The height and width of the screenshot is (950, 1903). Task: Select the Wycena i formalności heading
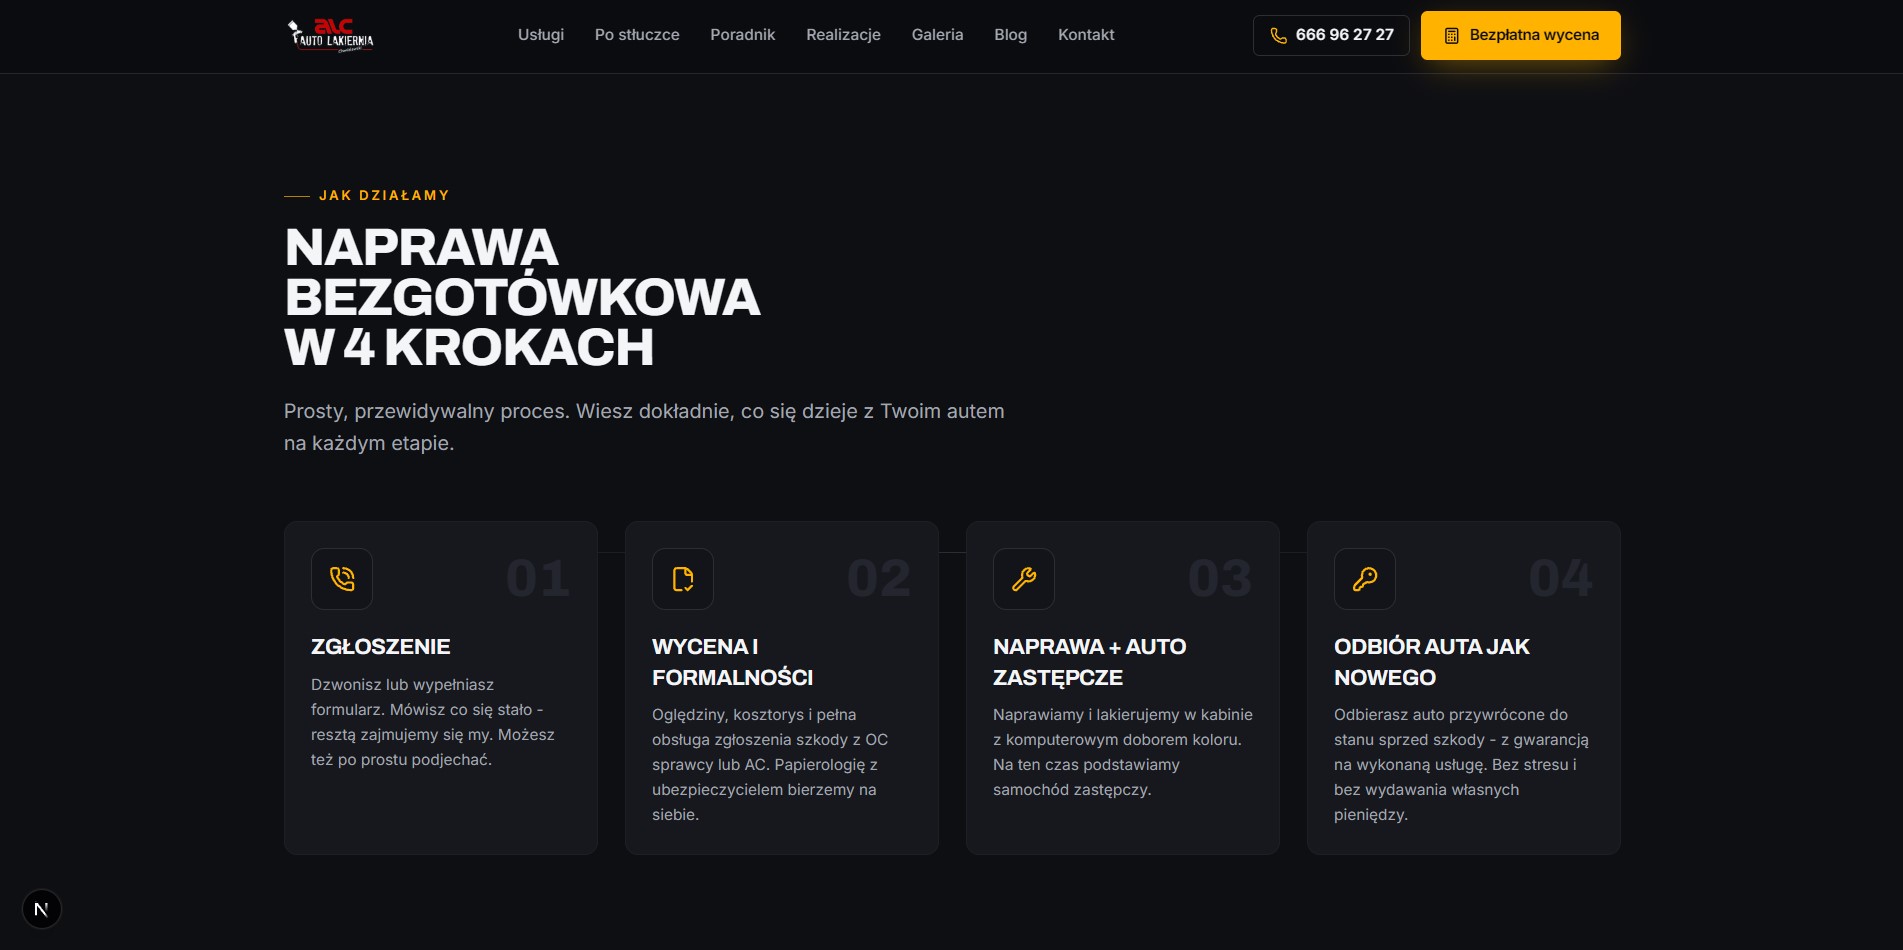733,662
